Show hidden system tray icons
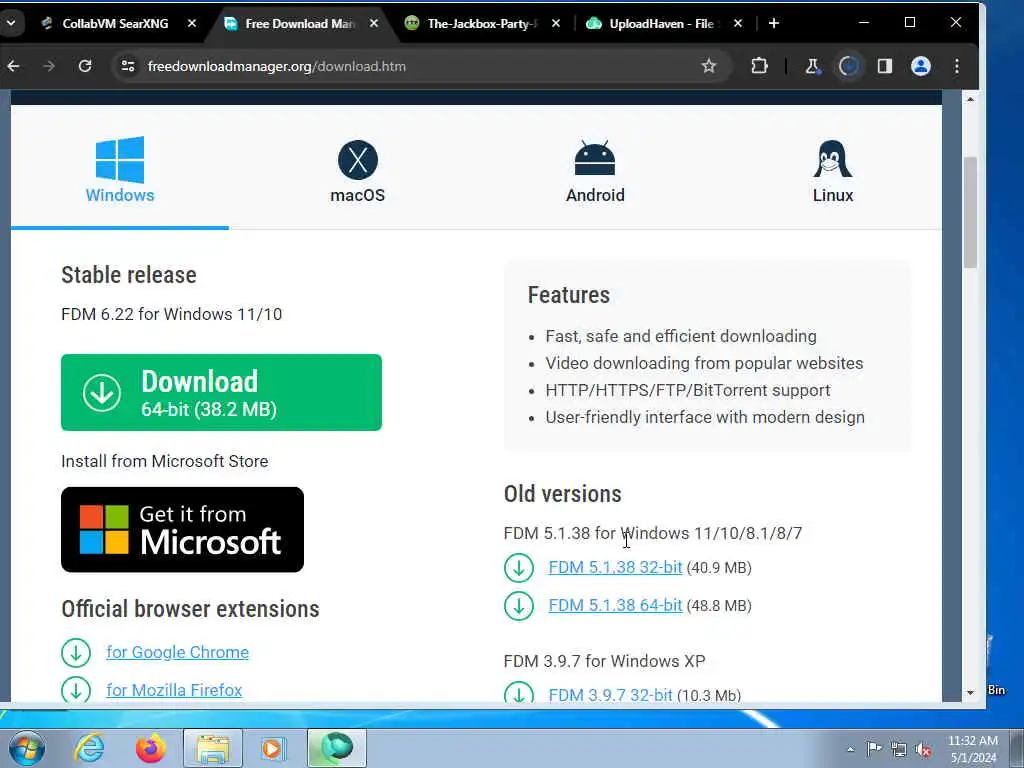This screenshot has height=768, width=1024. pyautogui.click(x=850, y=749)
